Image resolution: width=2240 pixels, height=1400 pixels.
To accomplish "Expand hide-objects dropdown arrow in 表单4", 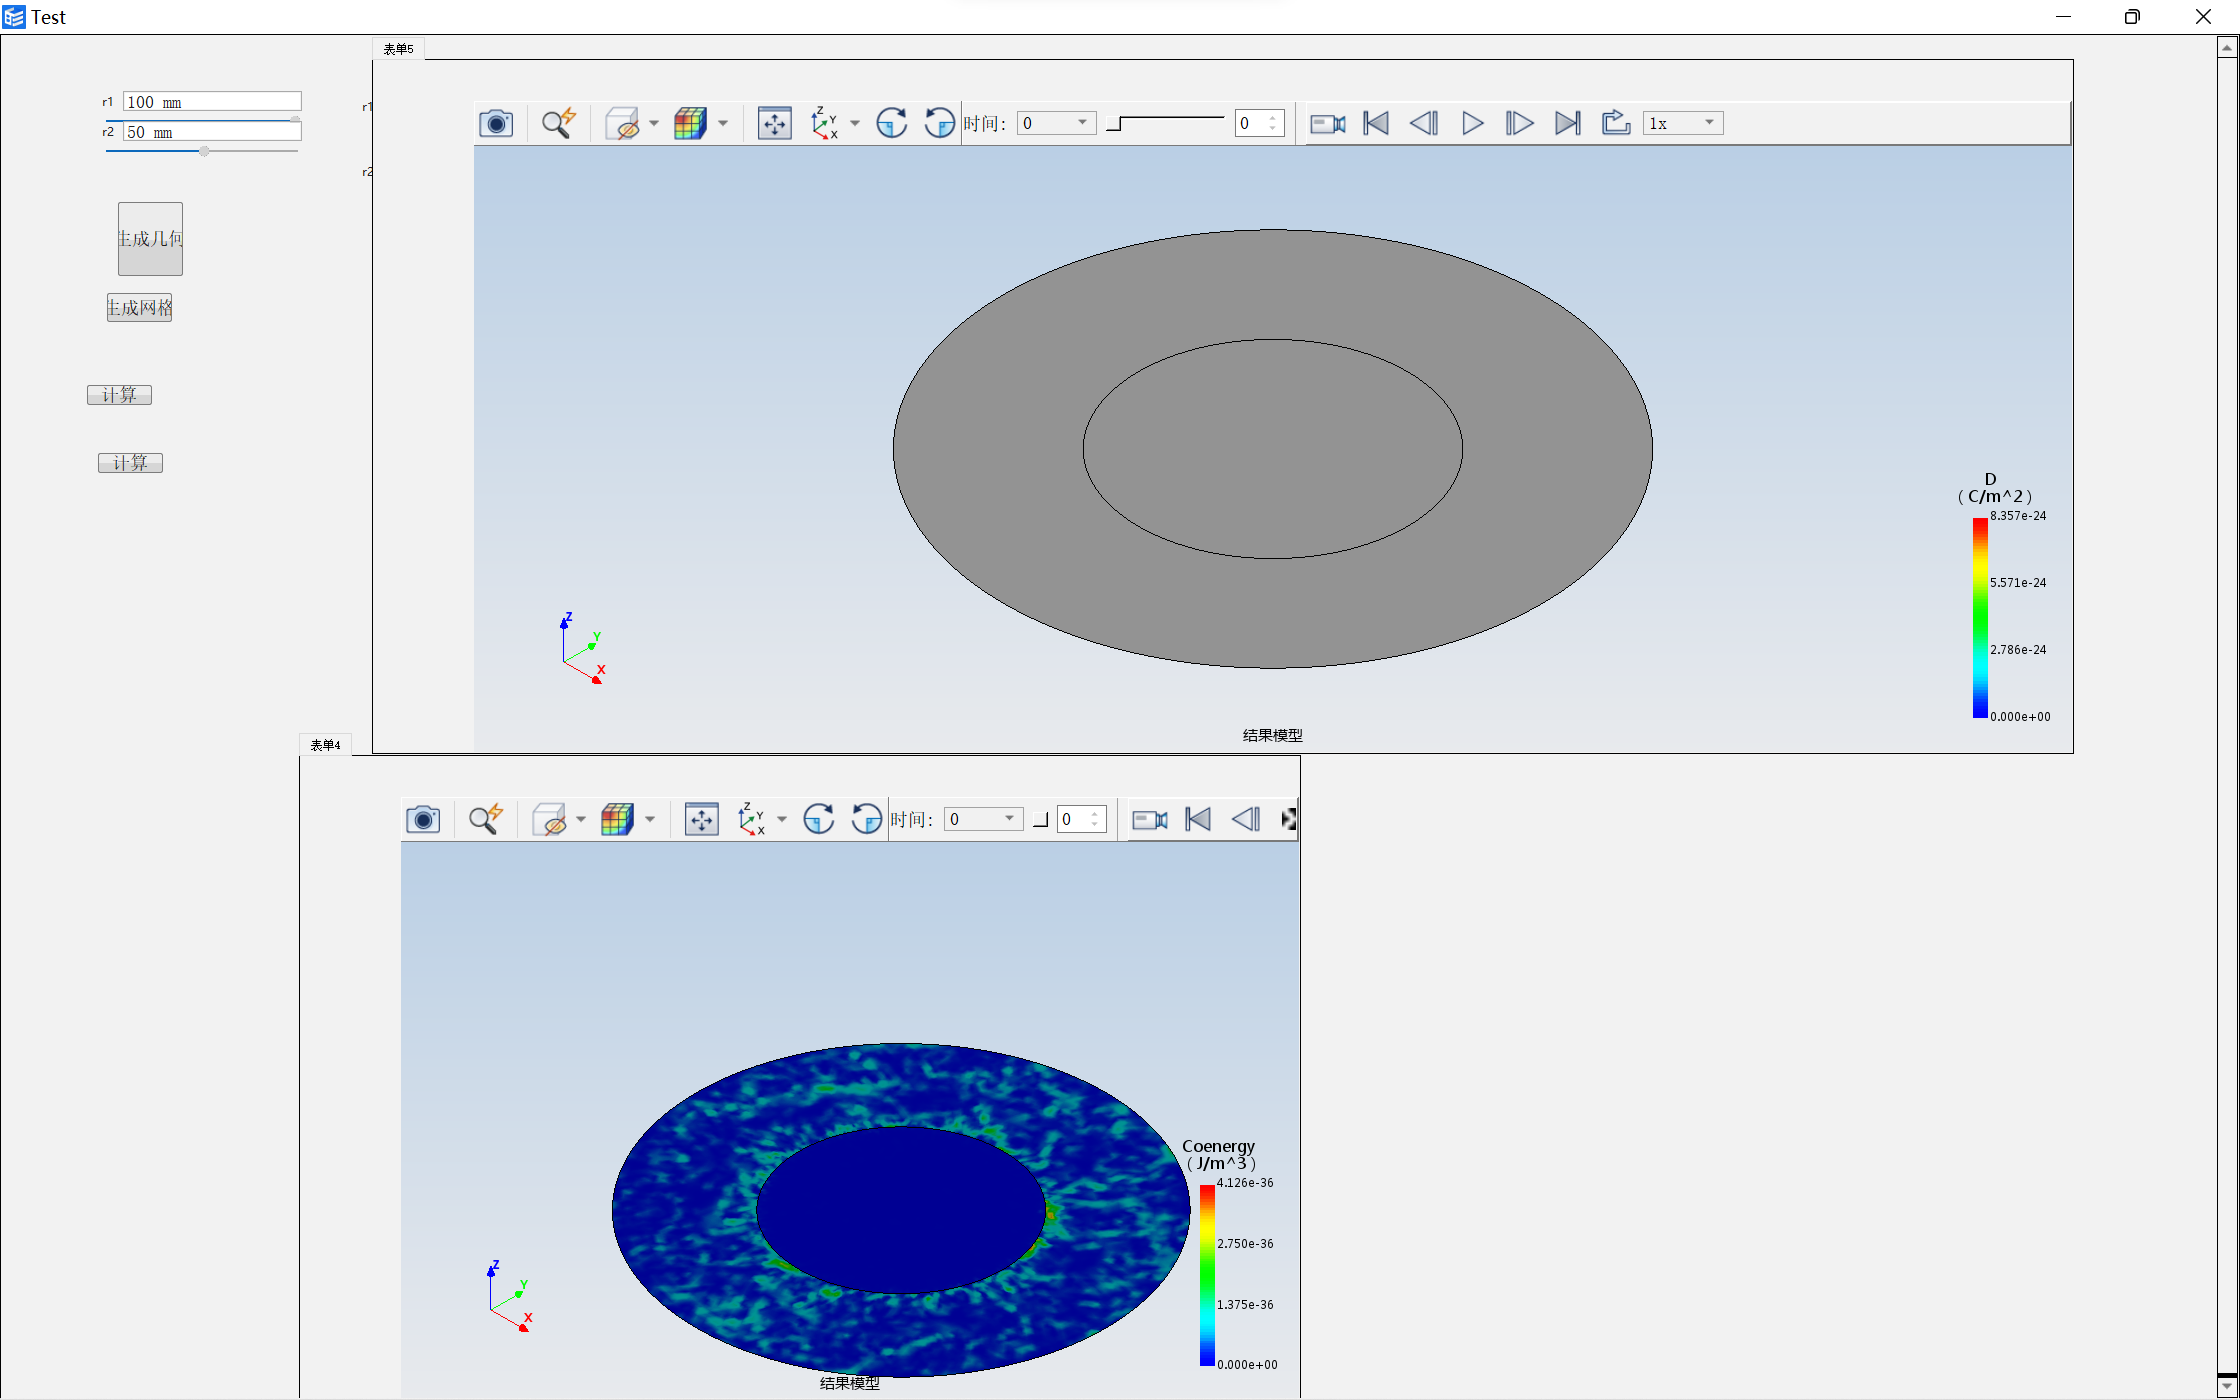I will 581,819.
